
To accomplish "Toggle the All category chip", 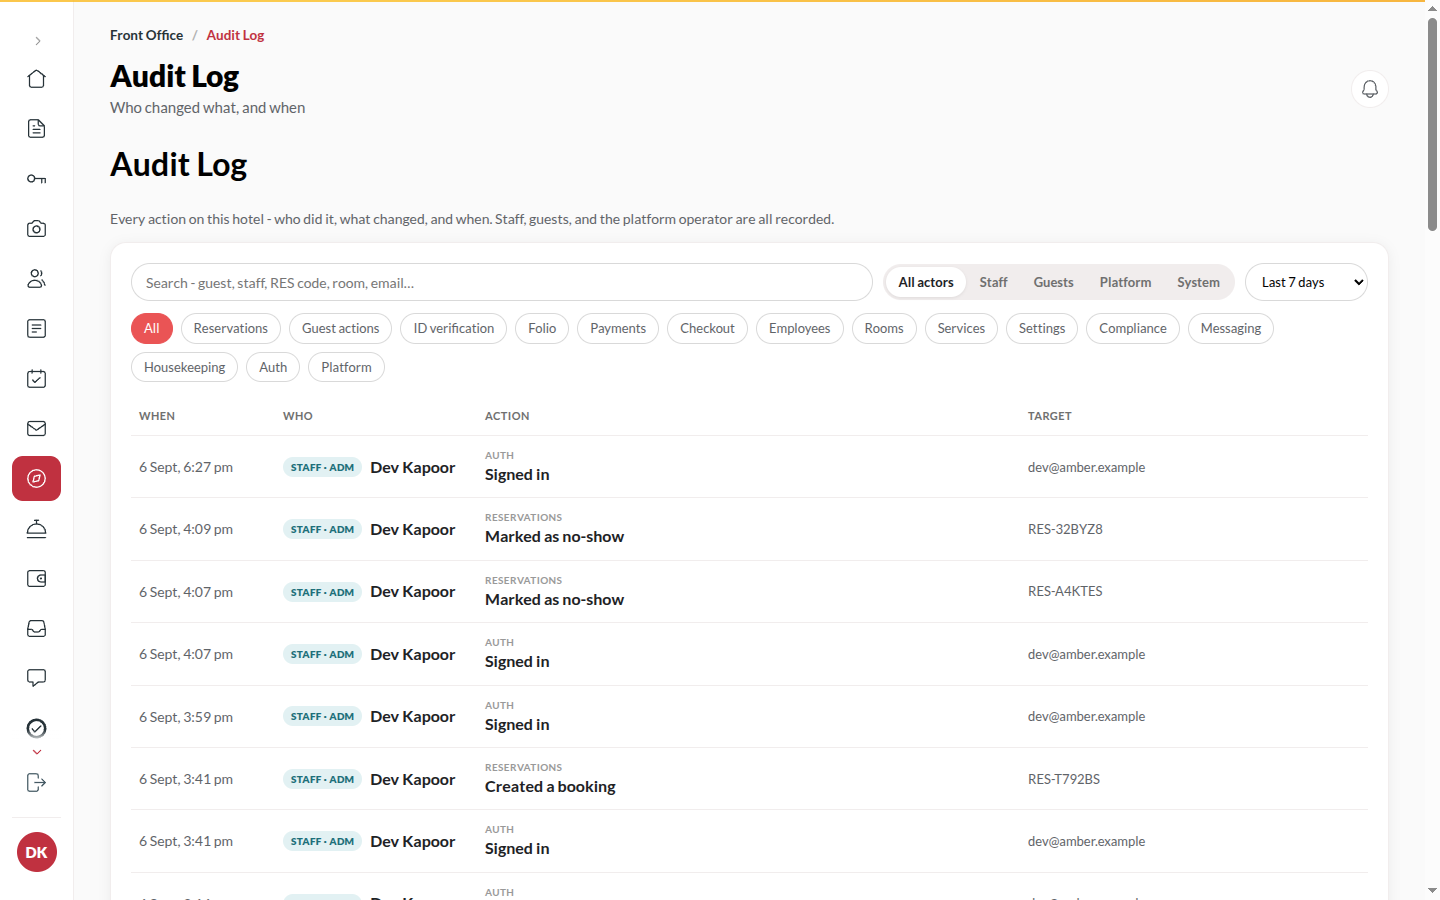I will [x=152, y=328].
